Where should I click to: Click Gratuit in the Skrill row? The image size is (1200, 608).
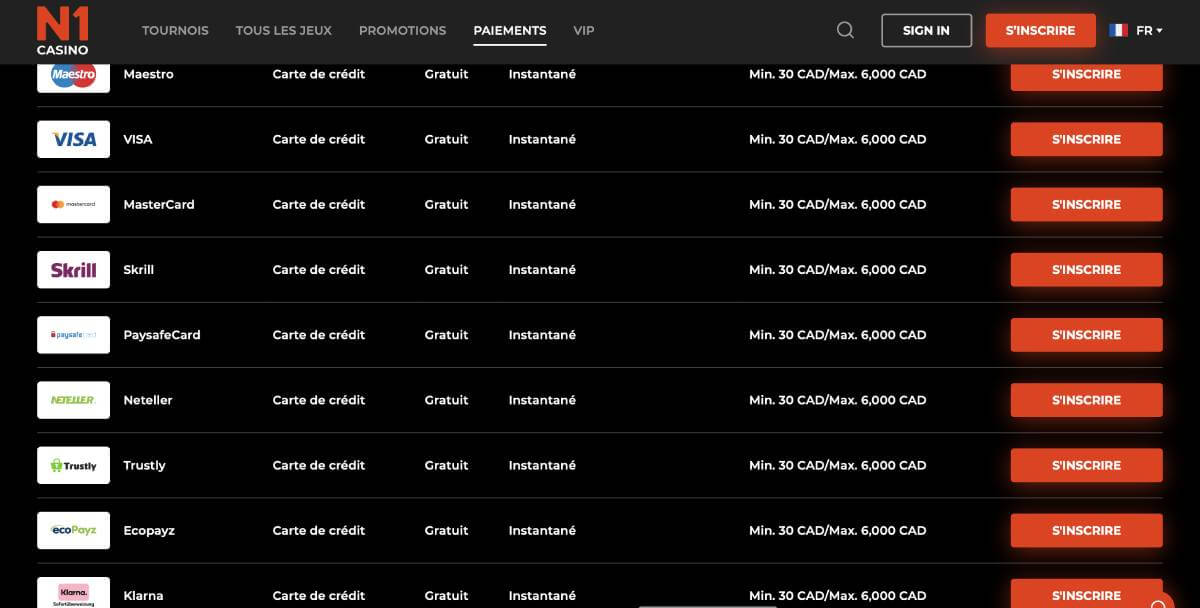(446, 269)
